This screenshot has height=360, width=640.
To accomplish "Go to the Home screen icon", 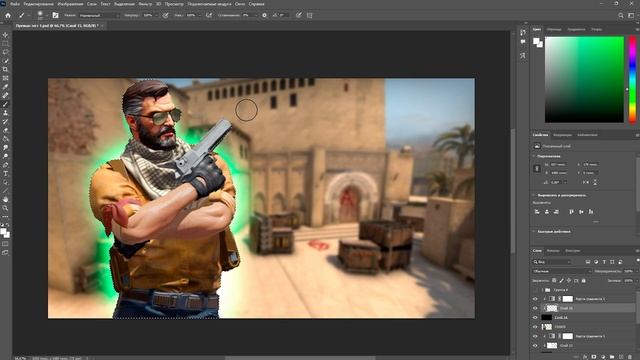I will [8, 15].
